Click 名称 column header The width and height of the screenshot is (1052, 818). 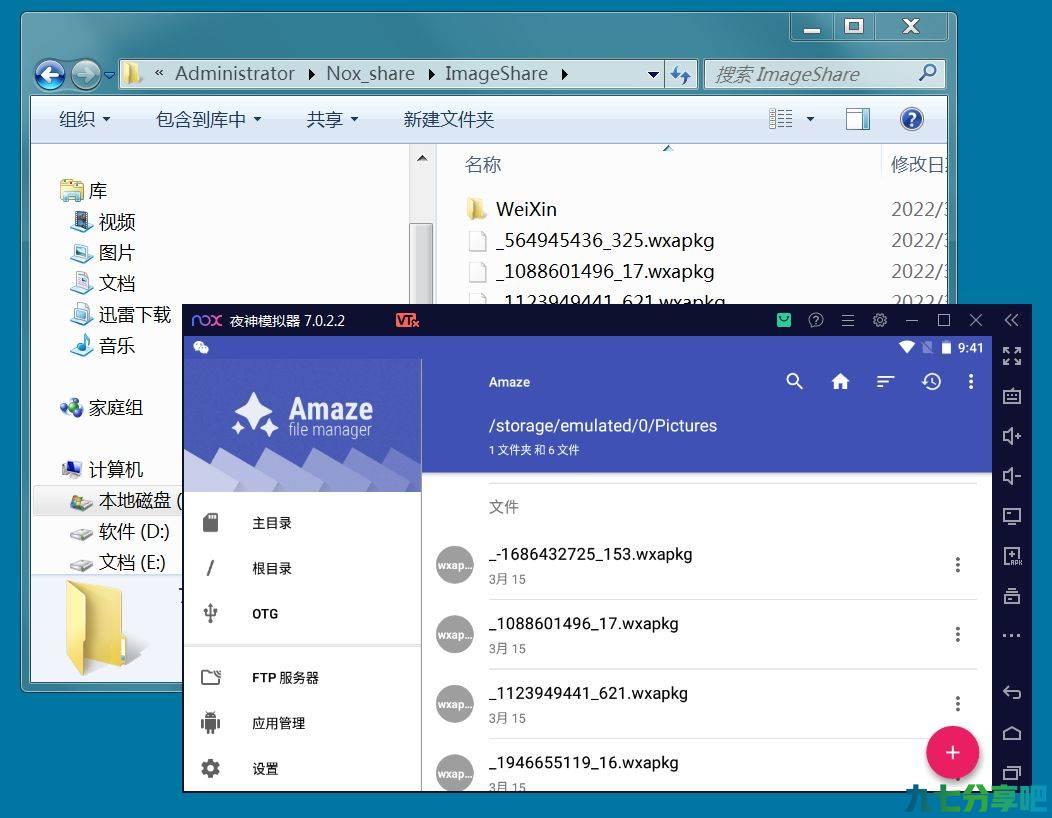483,164
